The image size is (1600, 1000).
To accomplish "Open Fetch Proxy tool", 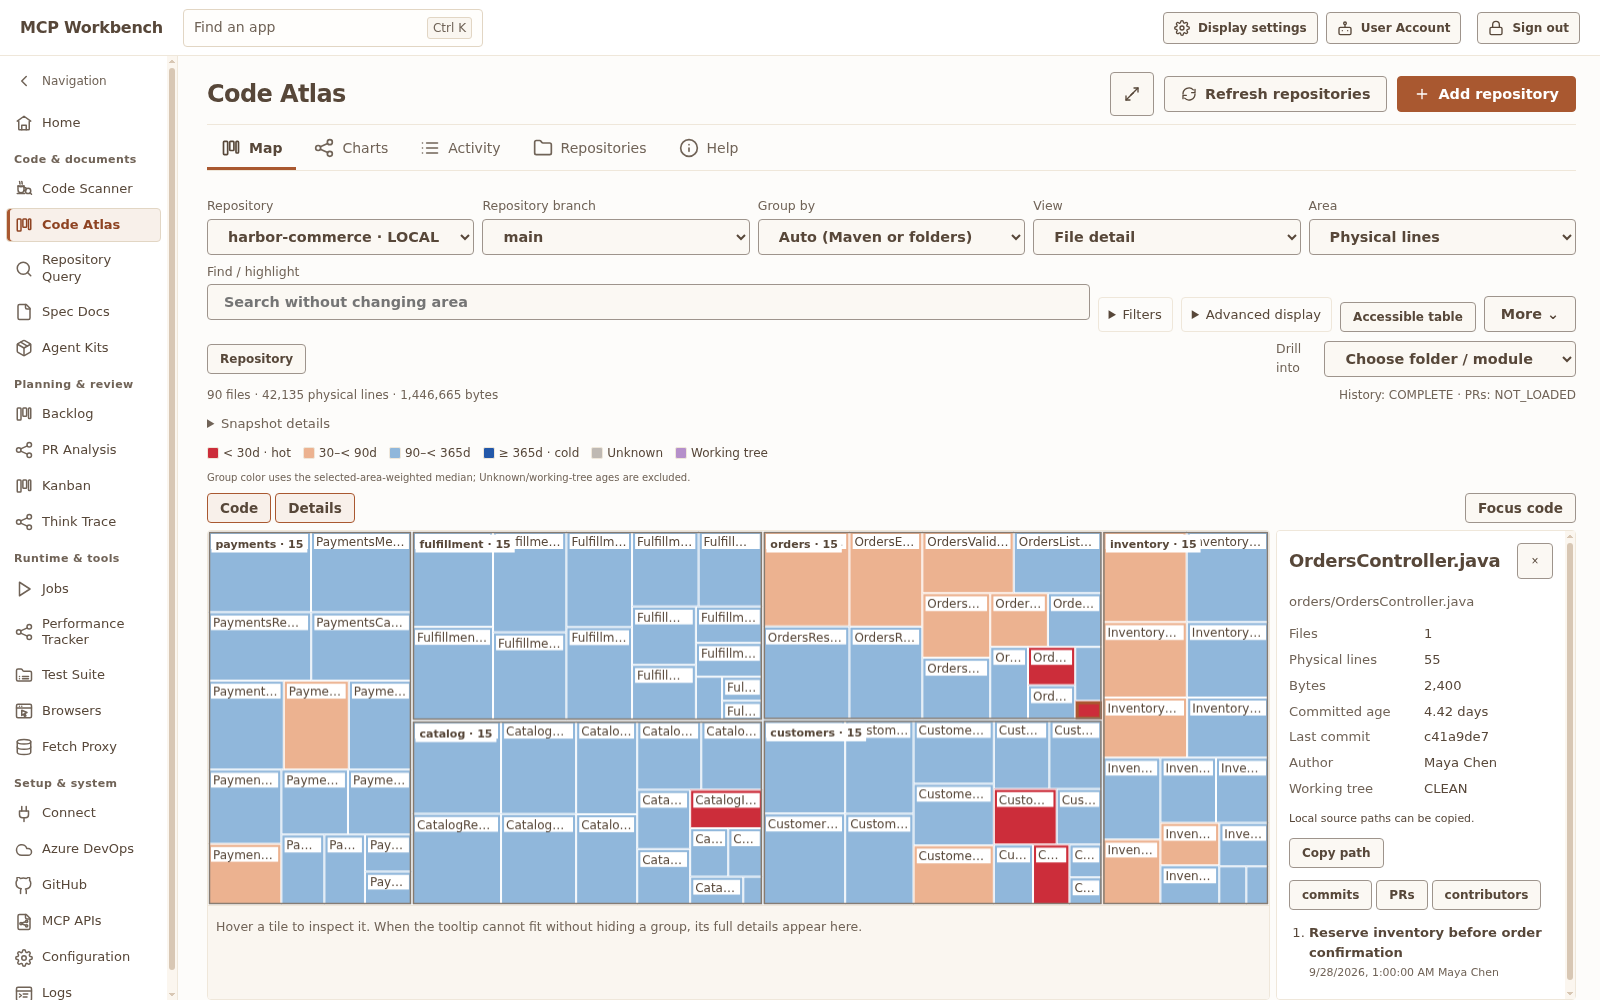I will click(x=84, y=747).
